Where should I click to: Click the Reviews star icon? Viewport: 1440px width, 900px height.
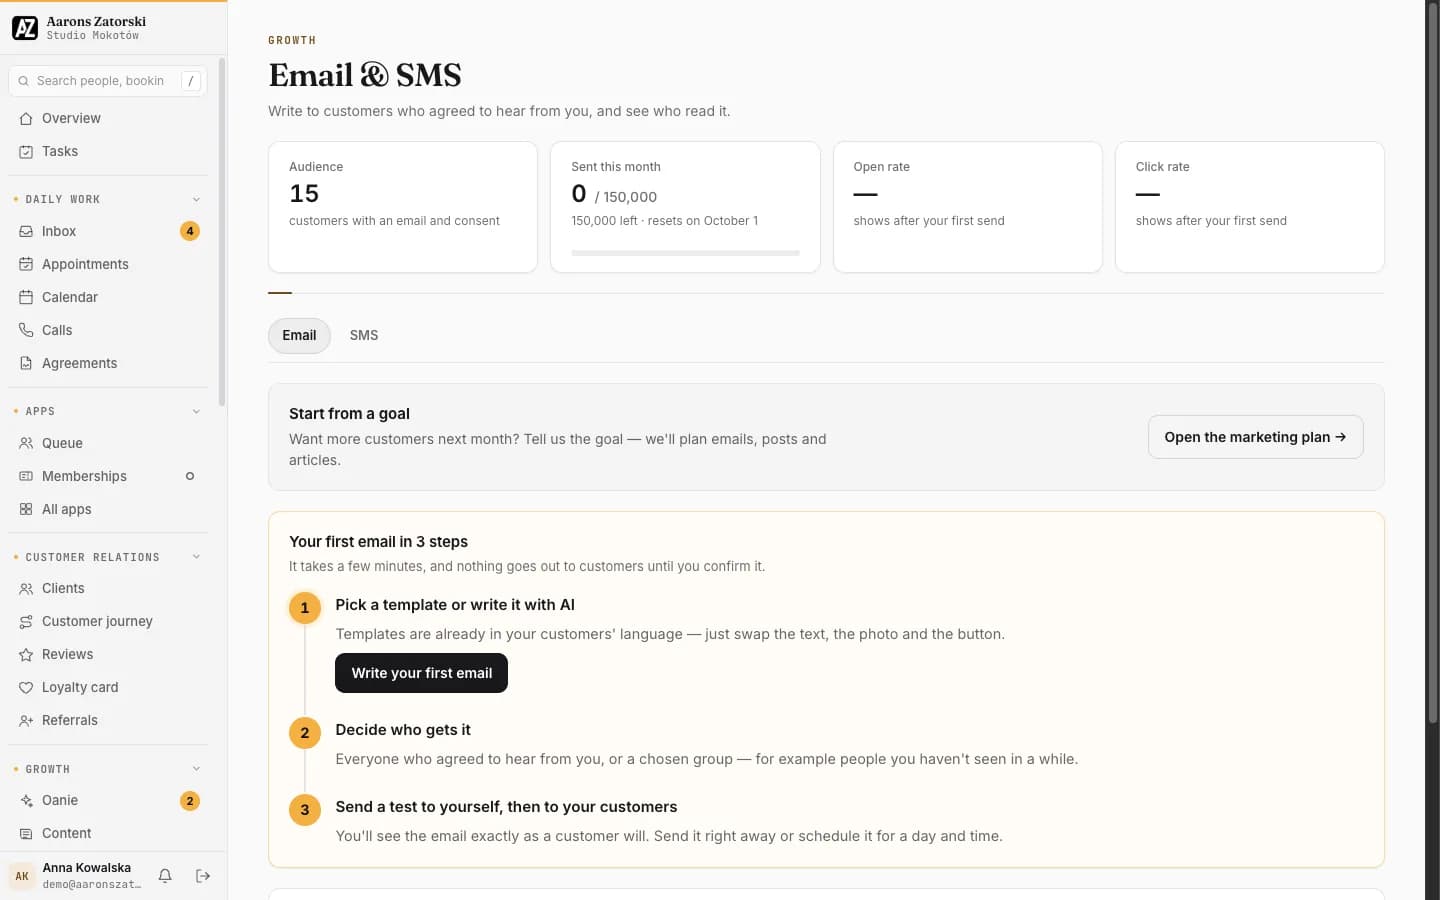[x=26, y=654]
